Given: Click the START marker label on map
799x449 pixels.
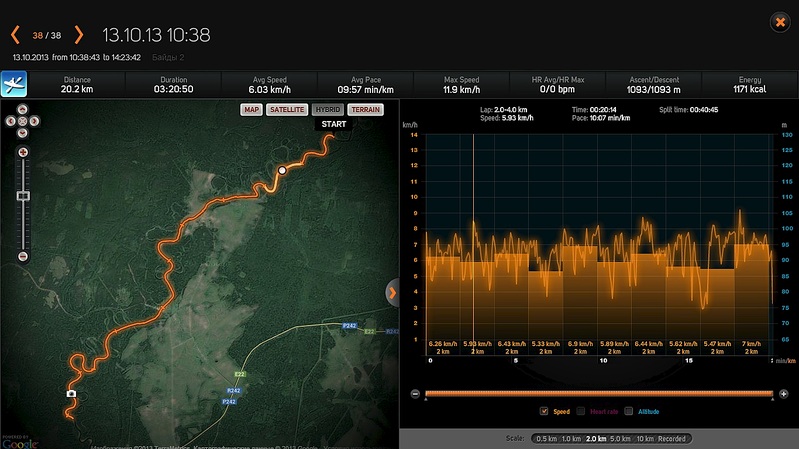Looking at the screenshot, I should (x=334, y=124).
